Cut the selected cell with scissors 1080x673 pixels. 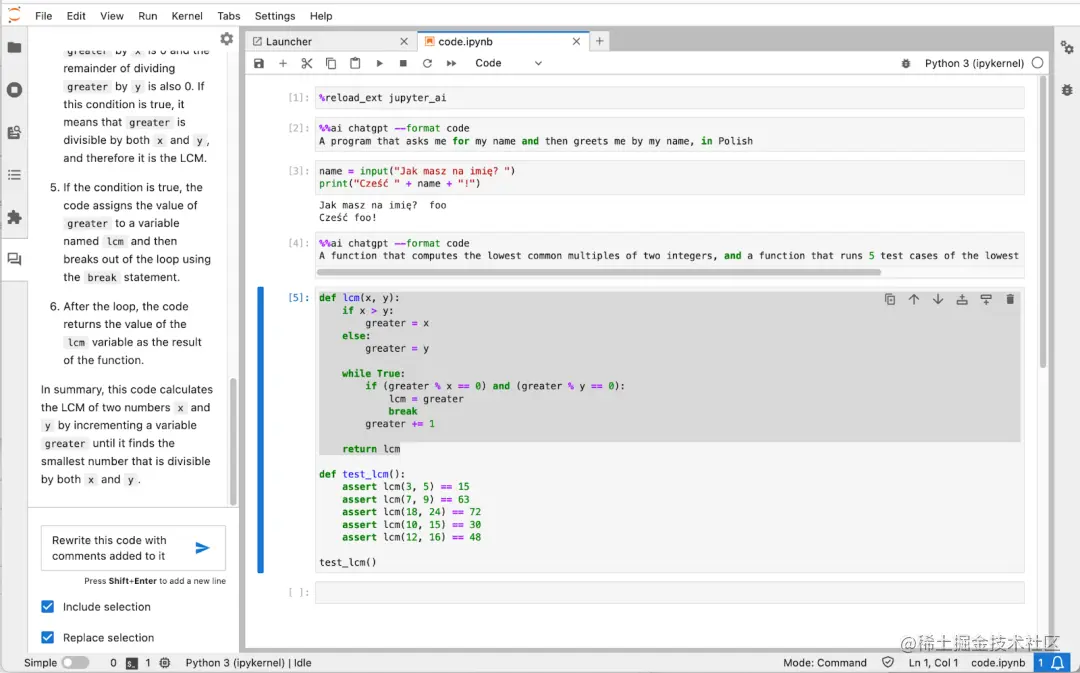[x=307, y=63]
